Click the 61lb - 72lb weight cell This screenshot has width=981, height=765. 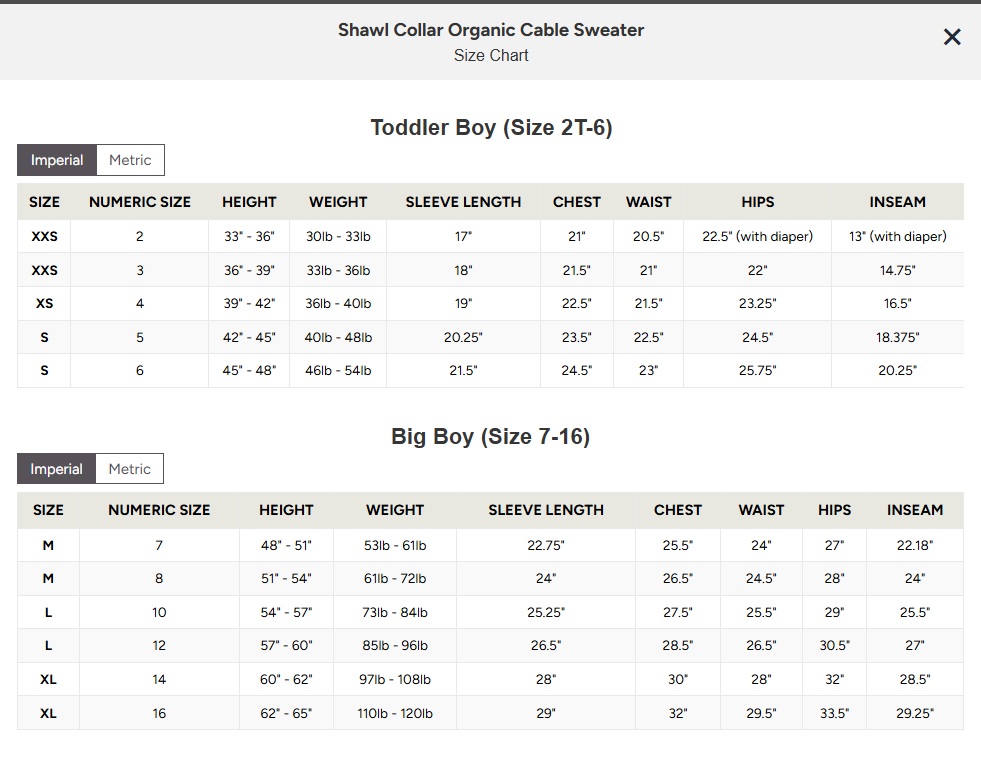click(395, 579)
